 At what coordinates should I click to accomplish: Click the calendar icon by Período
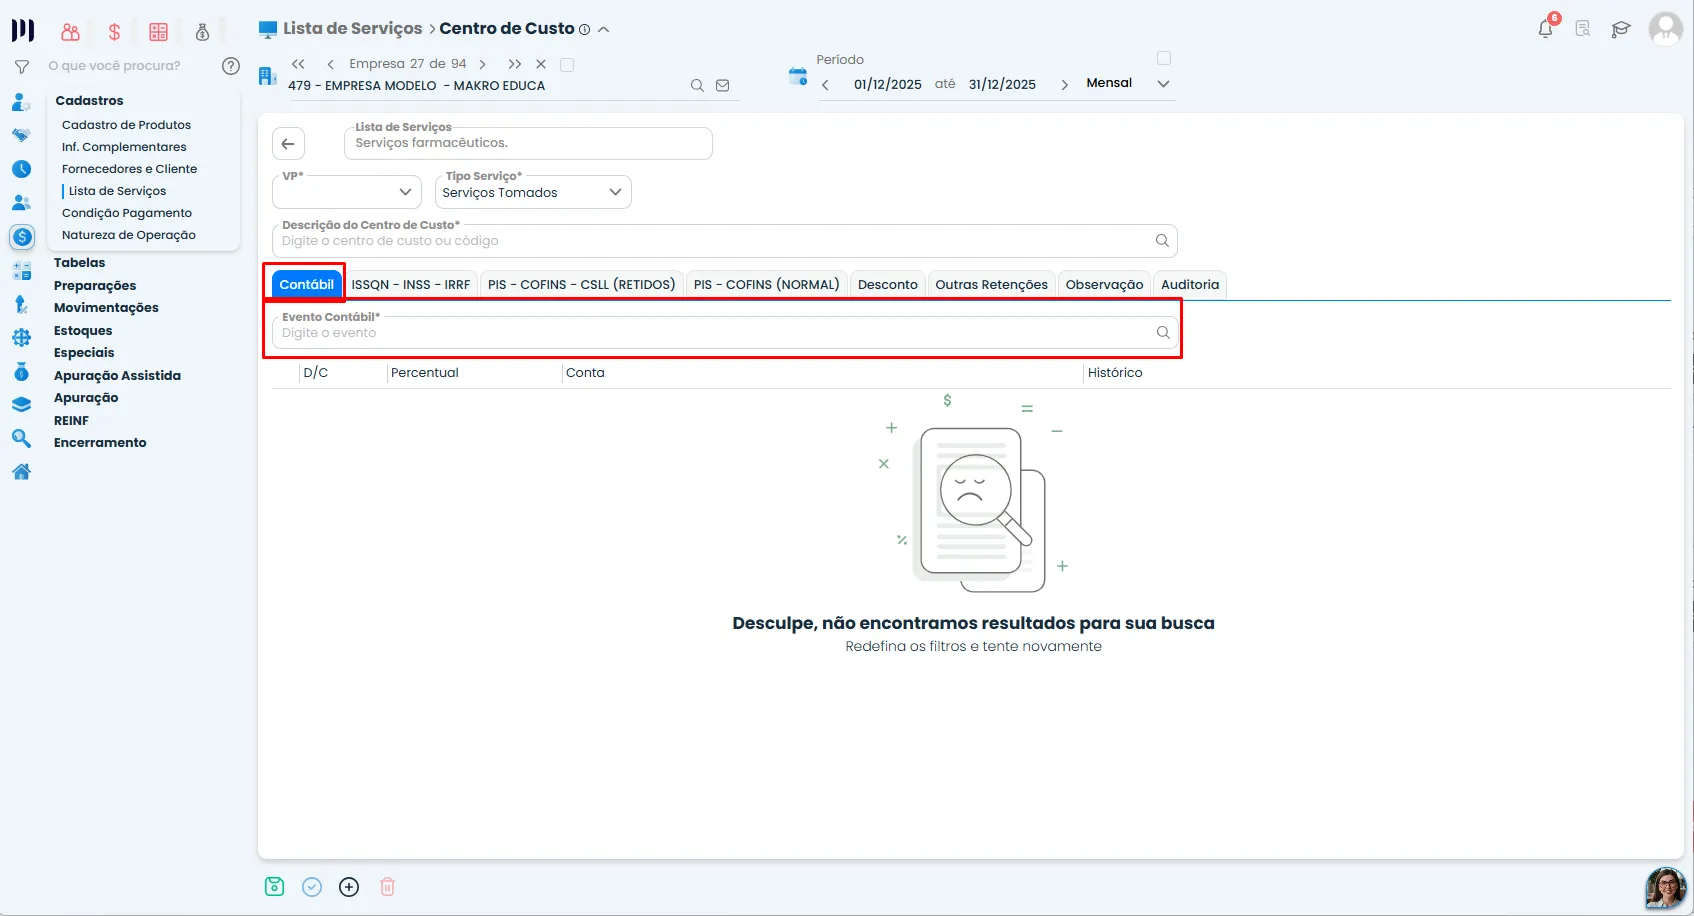pos(798,77)
